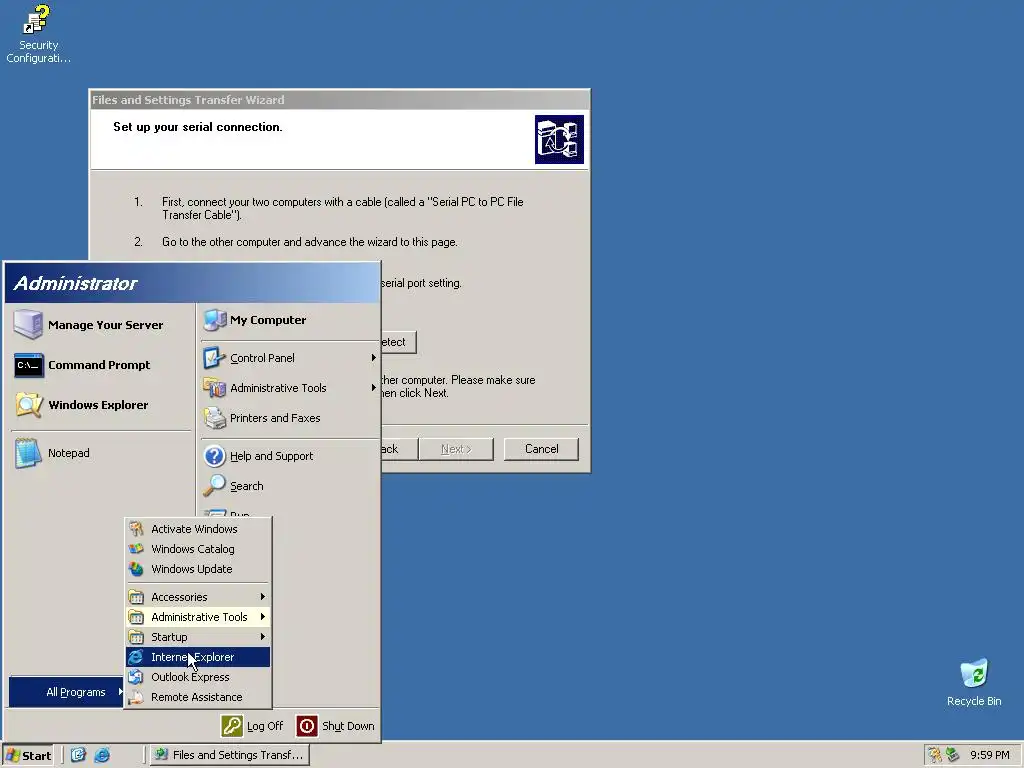
Task: Click the Administrator user name header
Action: pos(75,283)
